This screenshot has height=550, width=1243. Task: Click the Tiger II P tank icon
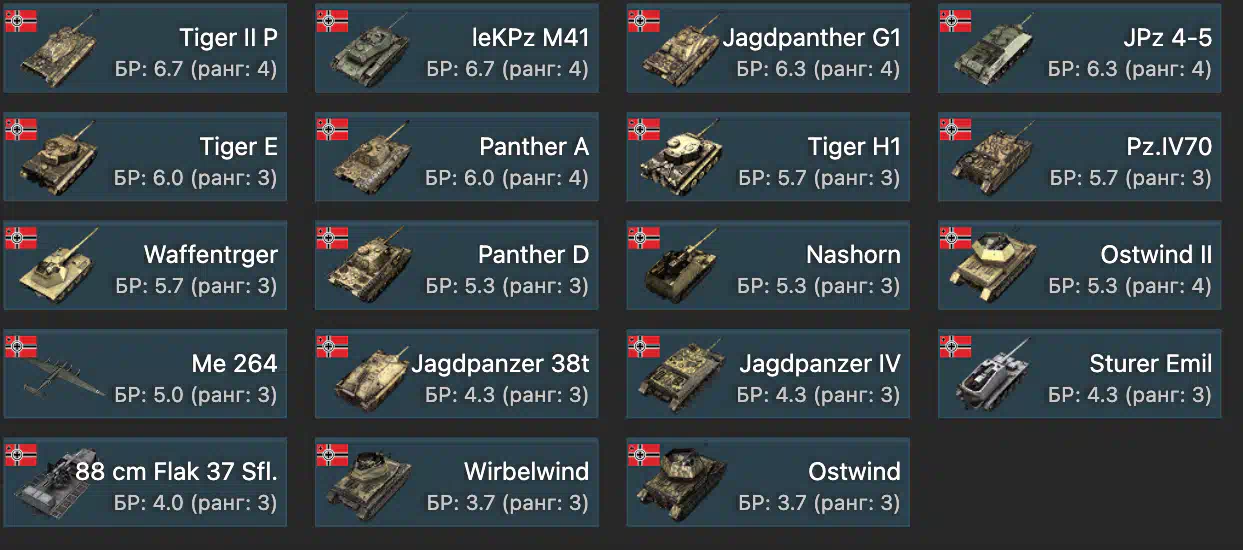tap(60, 56)
